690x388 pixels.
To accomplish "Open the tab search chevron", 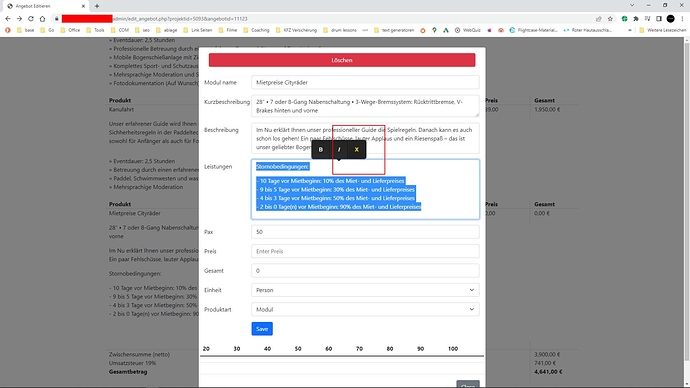I will click(632, 5).
